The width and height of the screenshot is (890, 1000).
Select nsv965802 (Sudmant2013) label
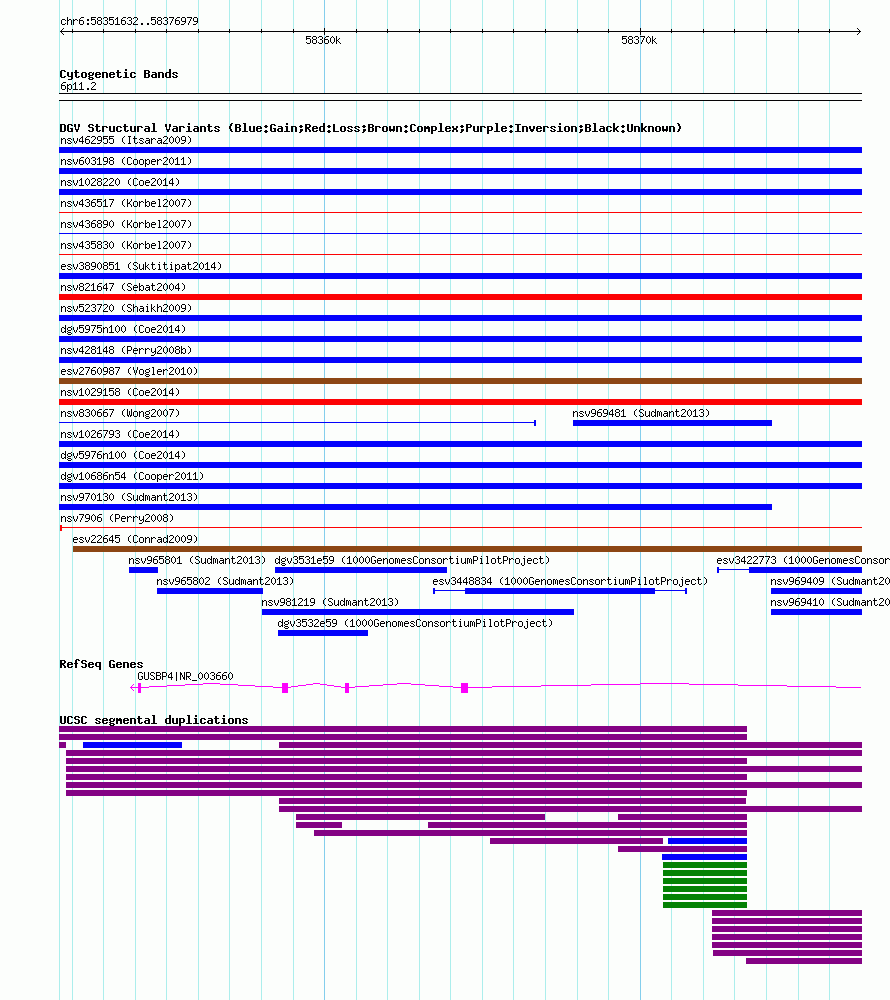click(225, 582)
